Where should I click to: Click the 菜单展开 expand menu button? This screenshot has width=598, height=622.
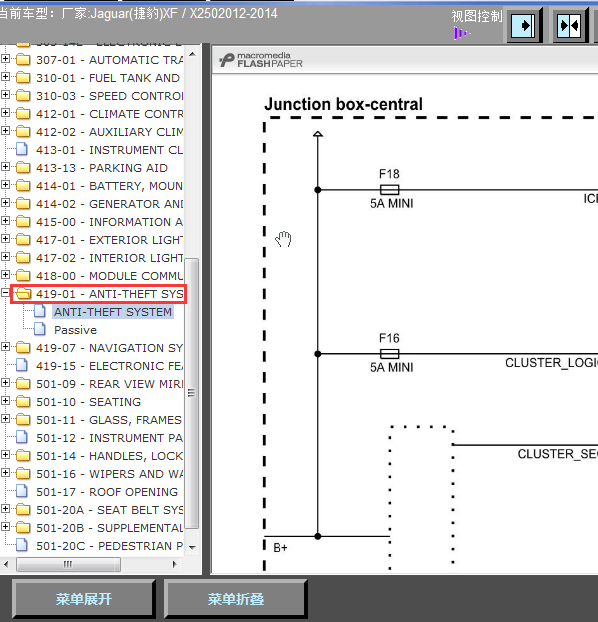(x=84, y=599)
